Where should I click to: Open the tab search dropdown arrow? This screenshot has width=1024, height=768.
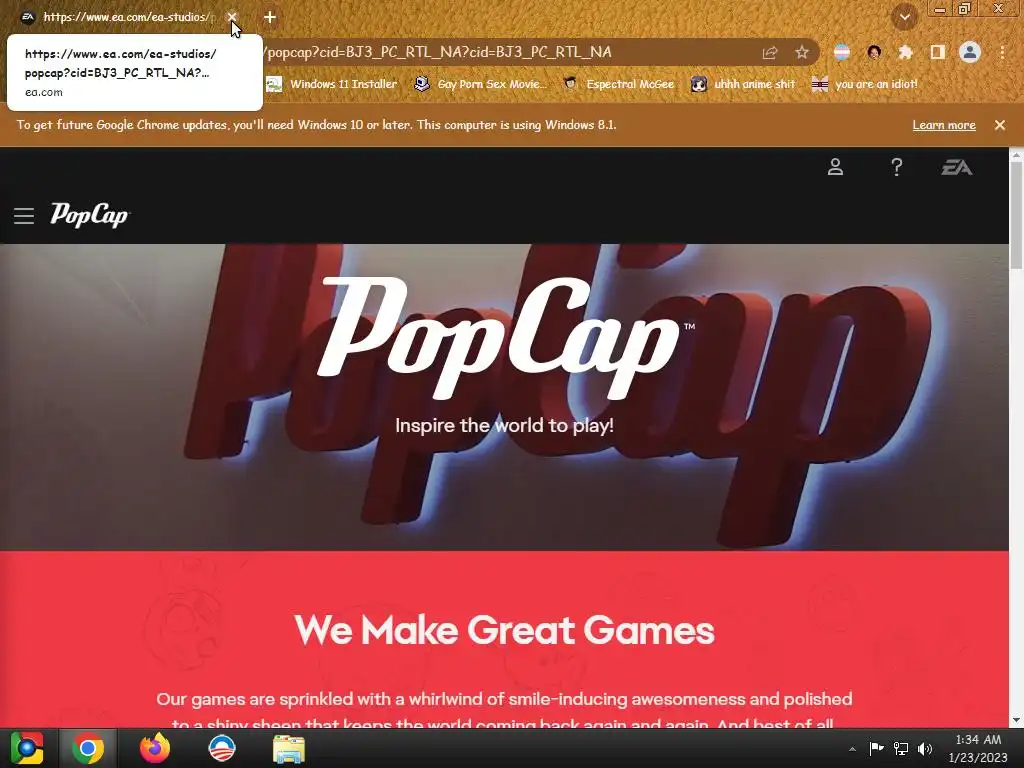[x=904, y=18]
